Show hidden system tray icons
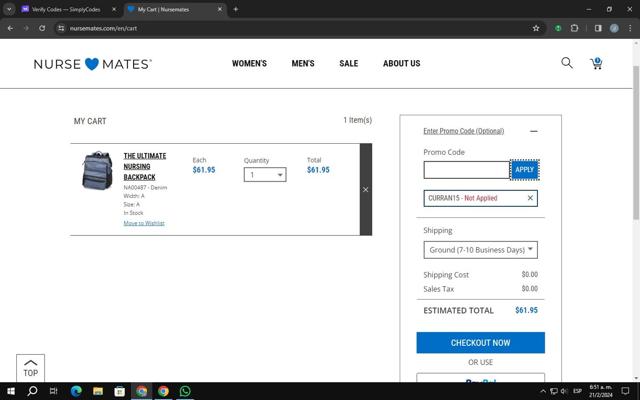The height and width of the screenshot is (400, 640). tap(543, 391)
